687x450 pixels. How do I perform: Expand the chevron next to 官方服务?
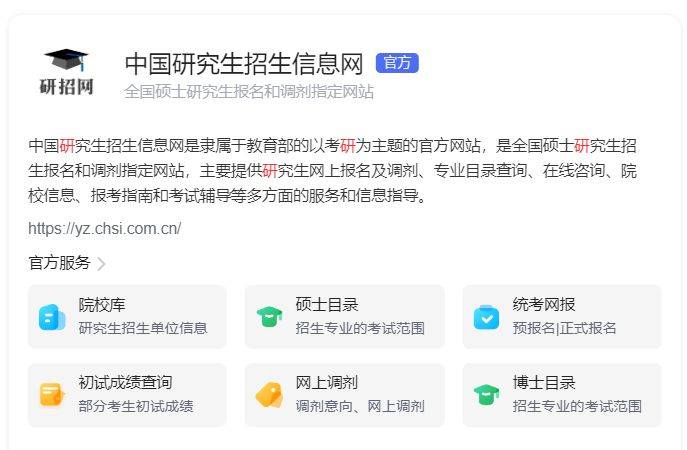[x=101, y=264]
